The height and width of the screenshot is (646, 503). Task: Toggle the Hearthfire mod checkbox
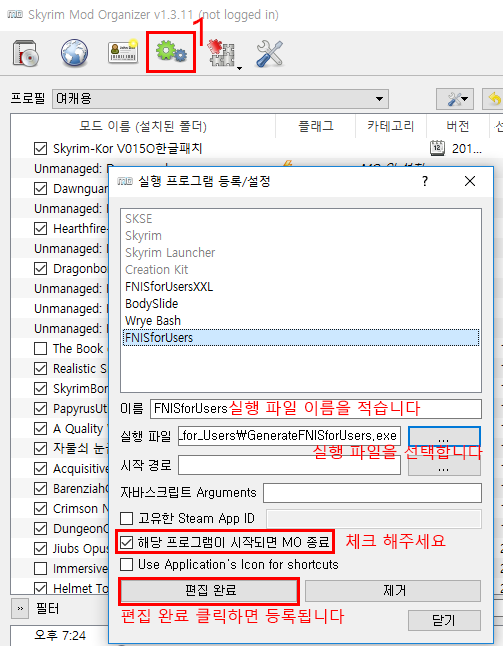point(40,229)
